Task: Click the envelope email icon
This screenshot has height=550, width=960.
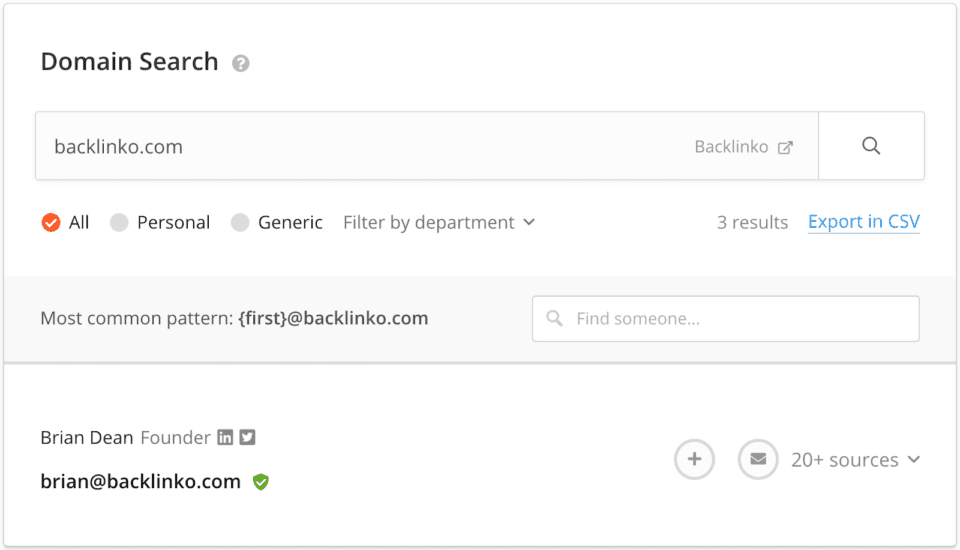Action: (x=758, y=460)
